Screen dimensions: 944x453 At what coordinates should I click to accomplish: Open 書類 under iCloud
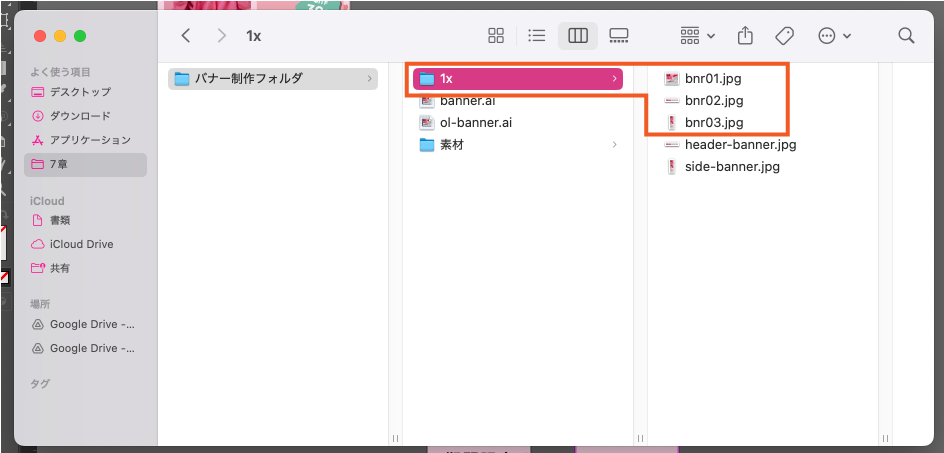pyautogui.click(x=85, y=220)
